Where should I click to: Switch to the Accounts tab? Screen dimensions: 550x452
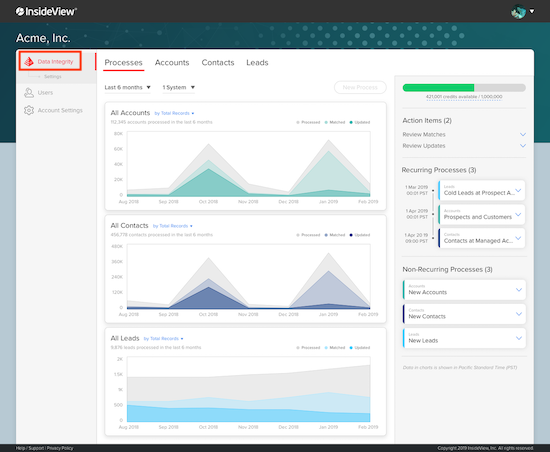[172, 62]
